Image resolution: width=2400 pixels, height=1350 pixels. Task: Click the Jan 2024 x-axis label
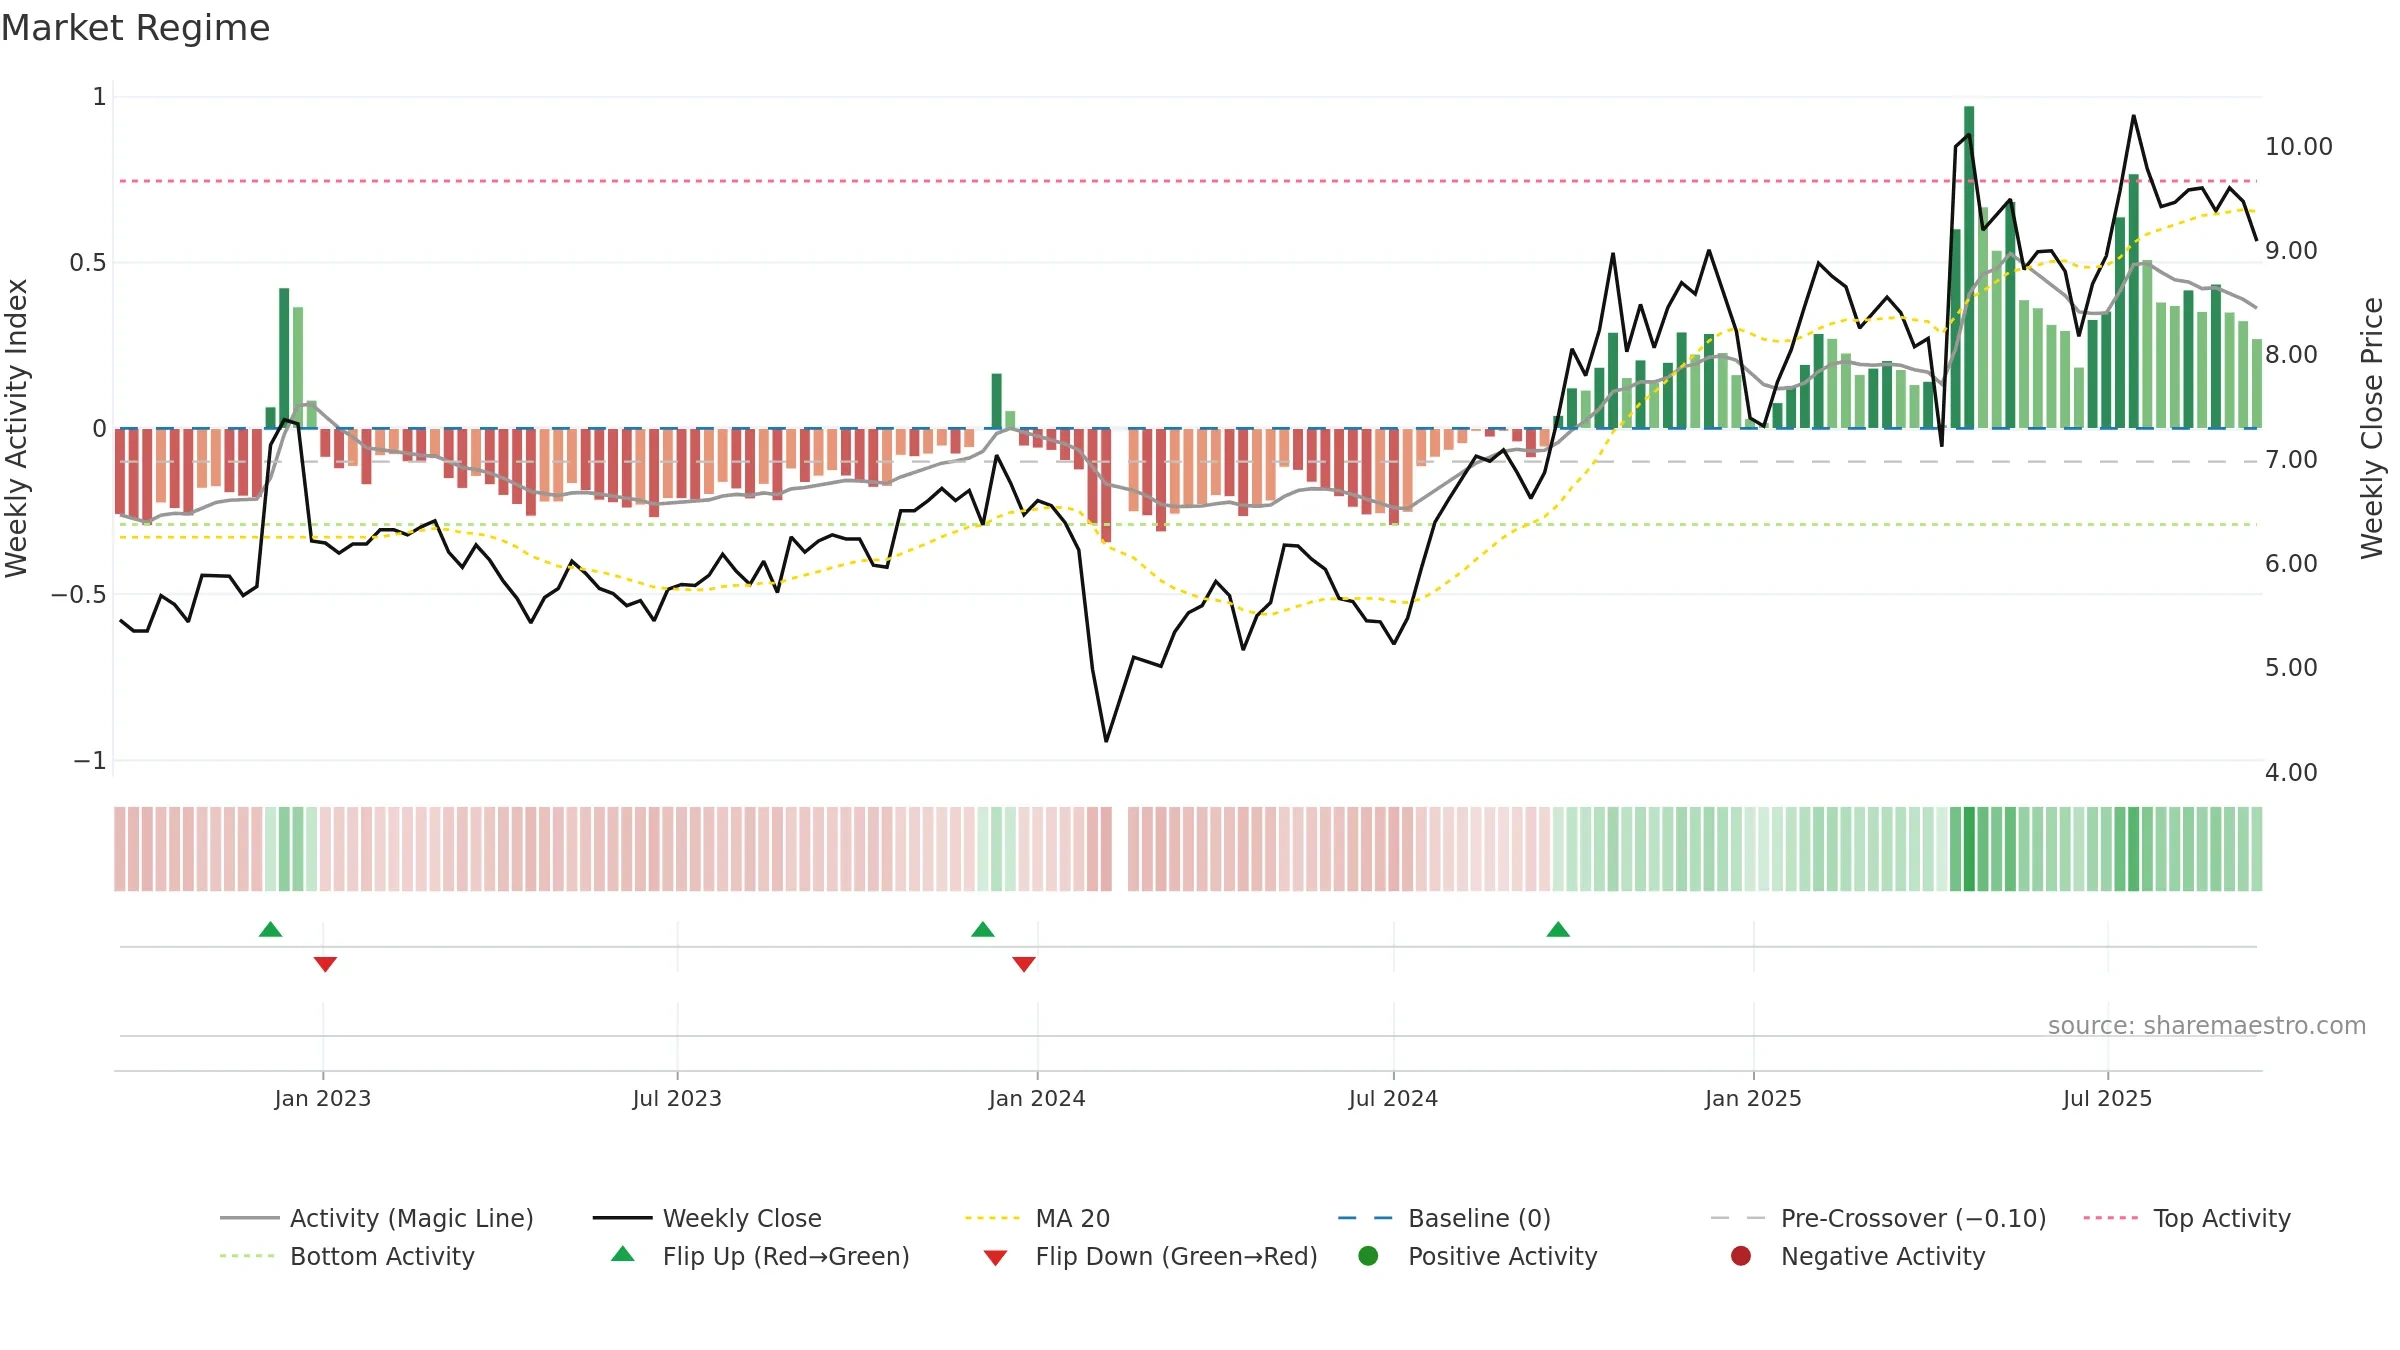click(1037, 1098)
